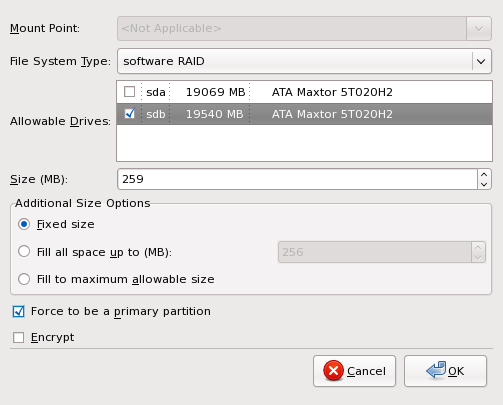Choose Fill to maximum allowable size
Viewport: 503px width, 405px height.
click(24, 279)
